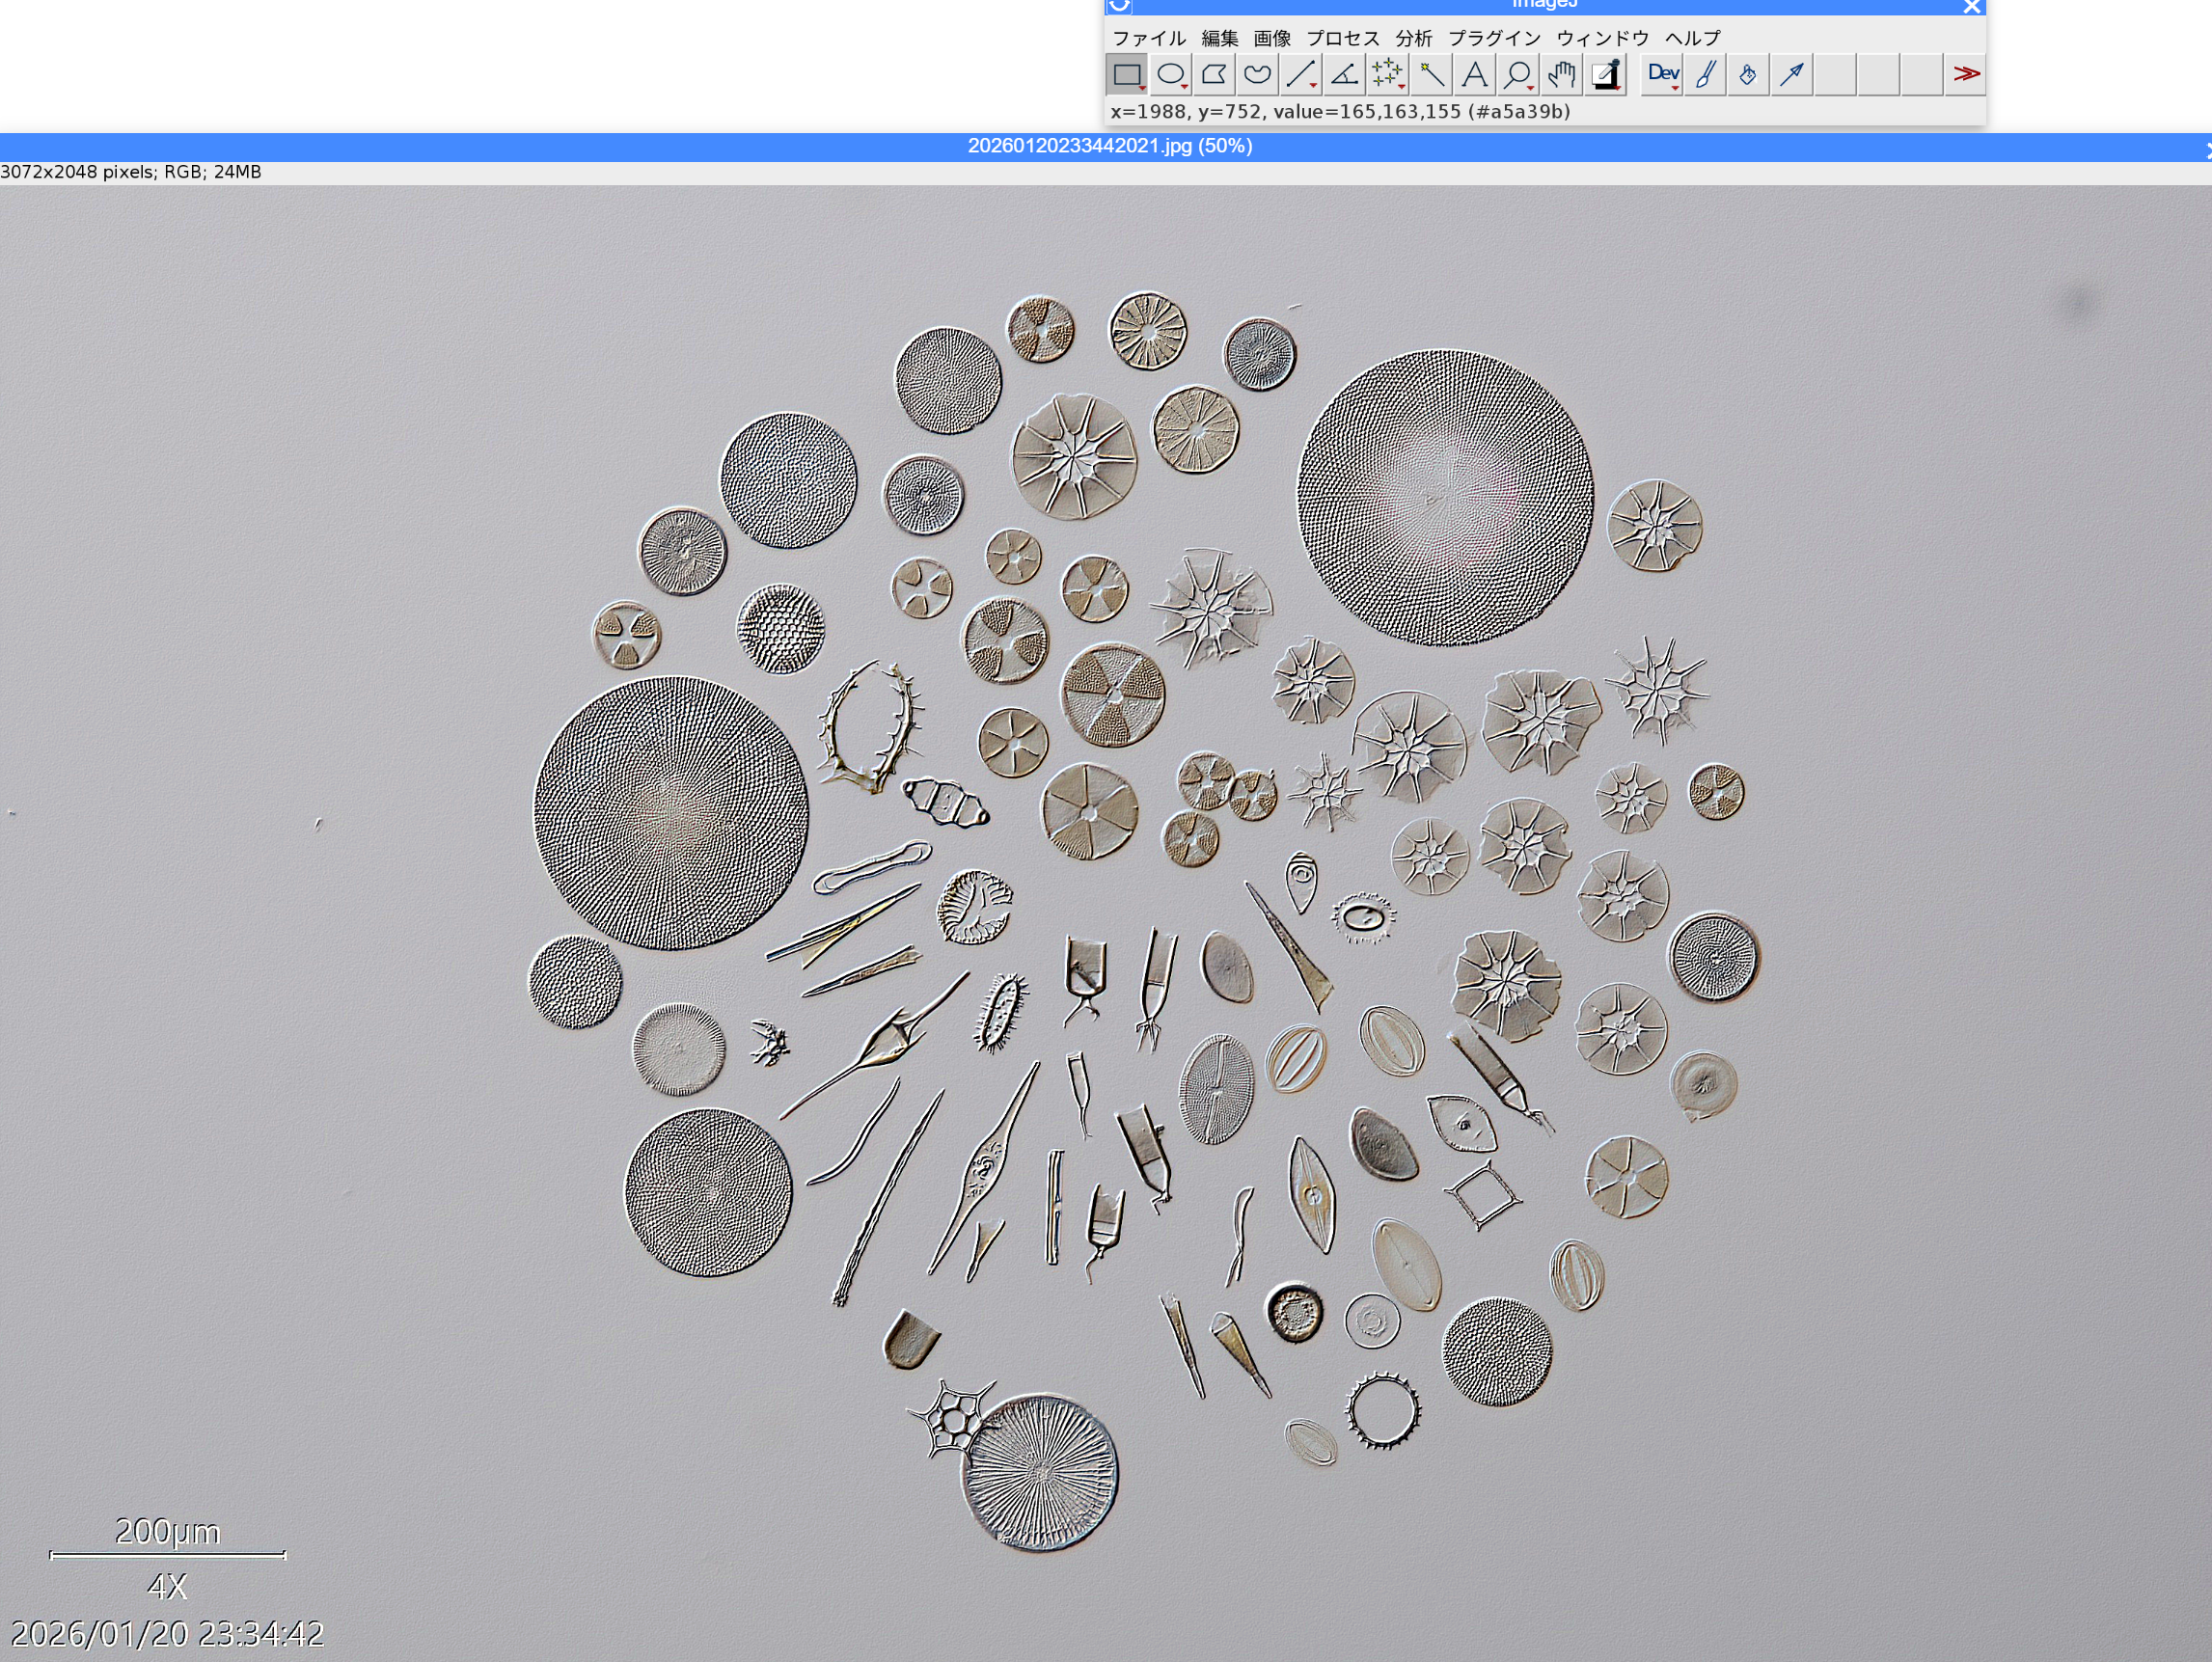This screenshot has height=1662, width=2212.
Task: Open the ファイル menu
Action: 1149,38
